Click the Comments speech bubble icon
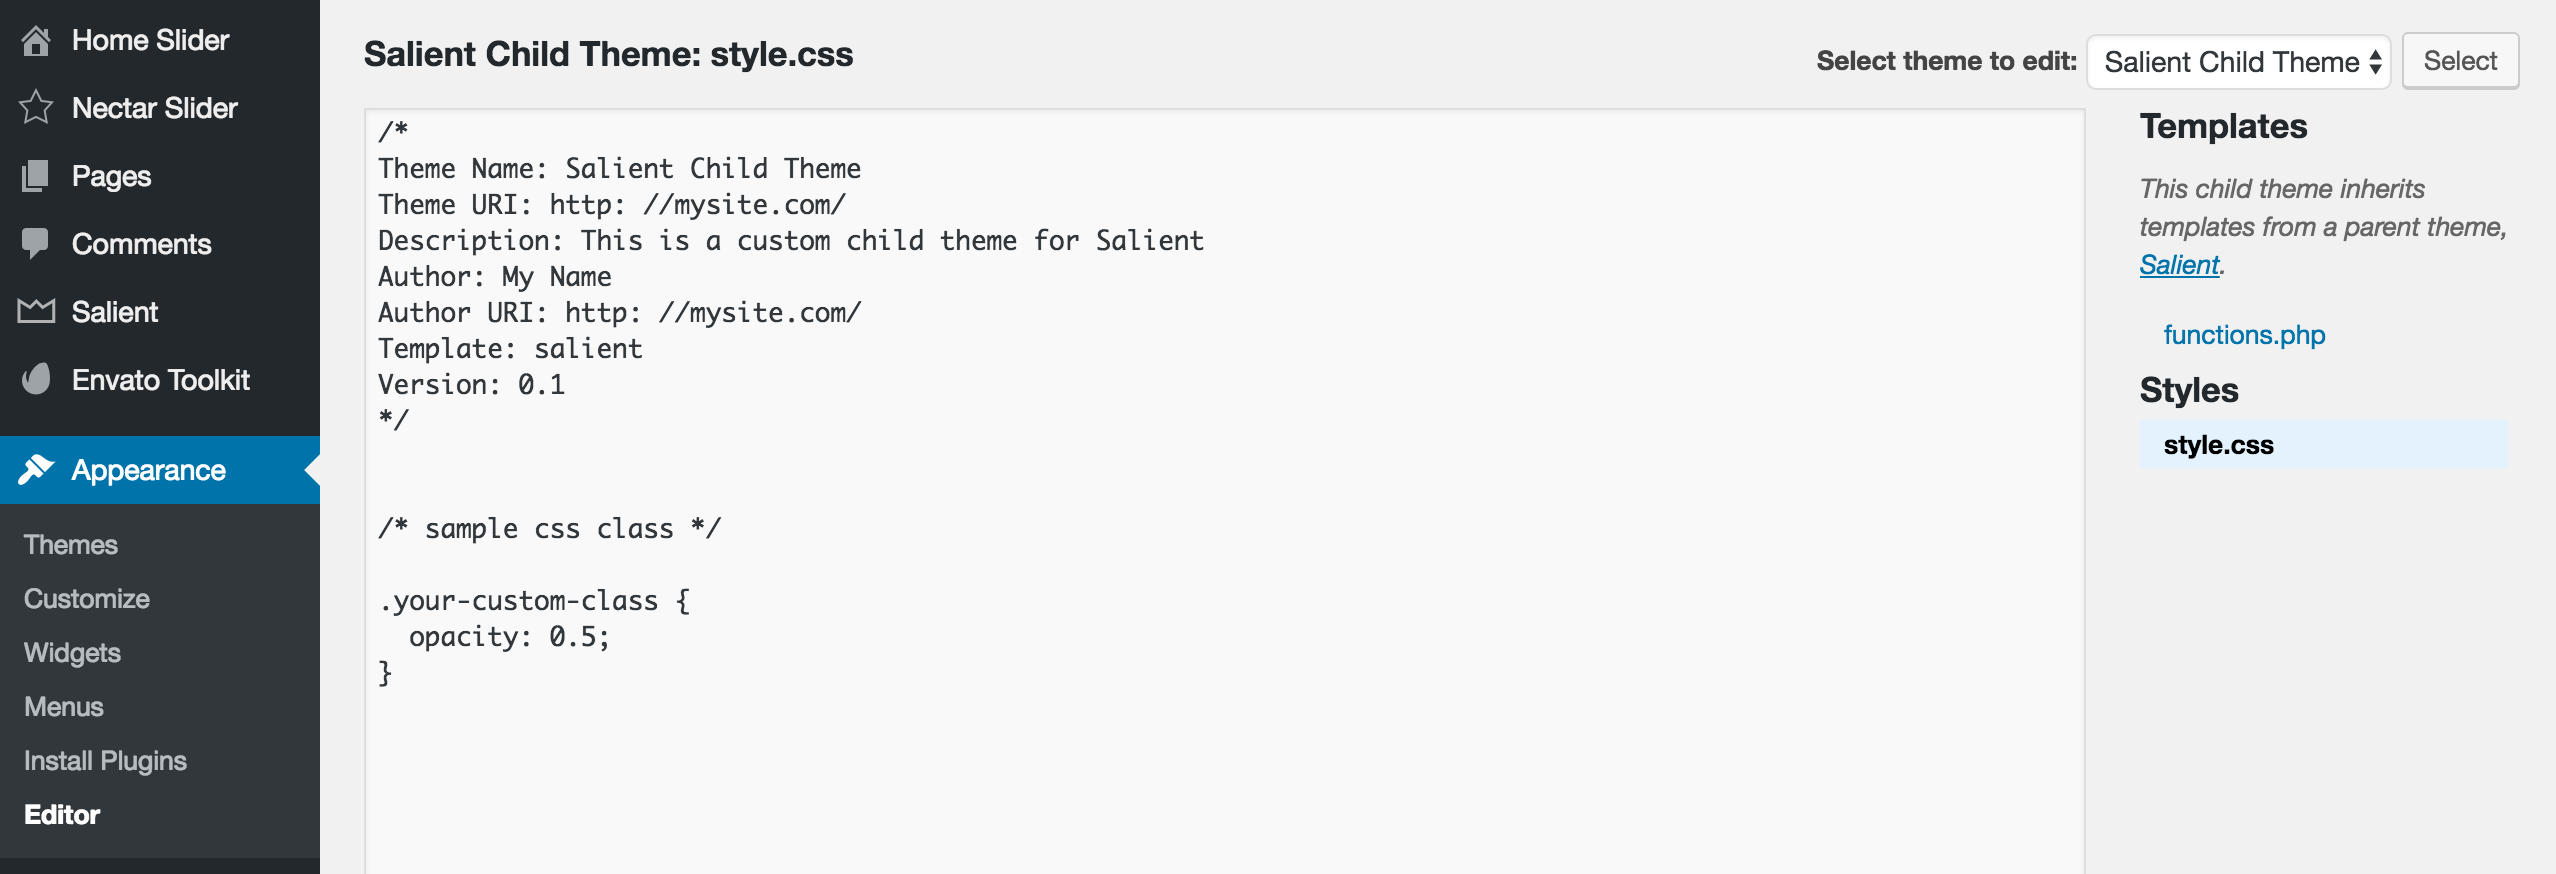This screenshot has width=2556, height=874. [x=36, y=244]
